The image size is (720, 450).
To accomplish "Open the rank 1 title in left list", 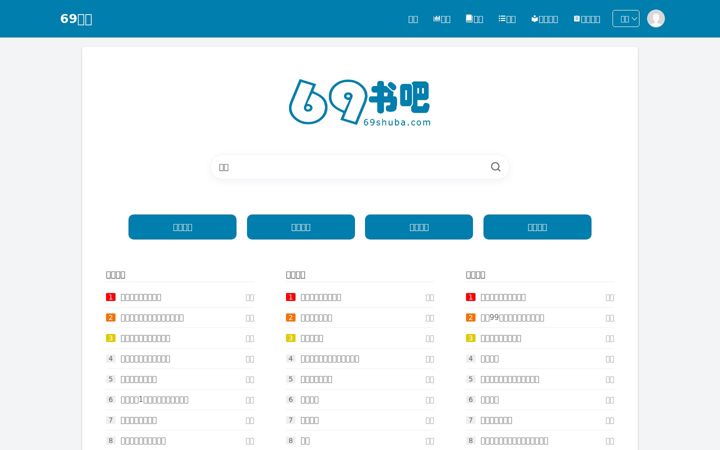I will tap(141, 297).
